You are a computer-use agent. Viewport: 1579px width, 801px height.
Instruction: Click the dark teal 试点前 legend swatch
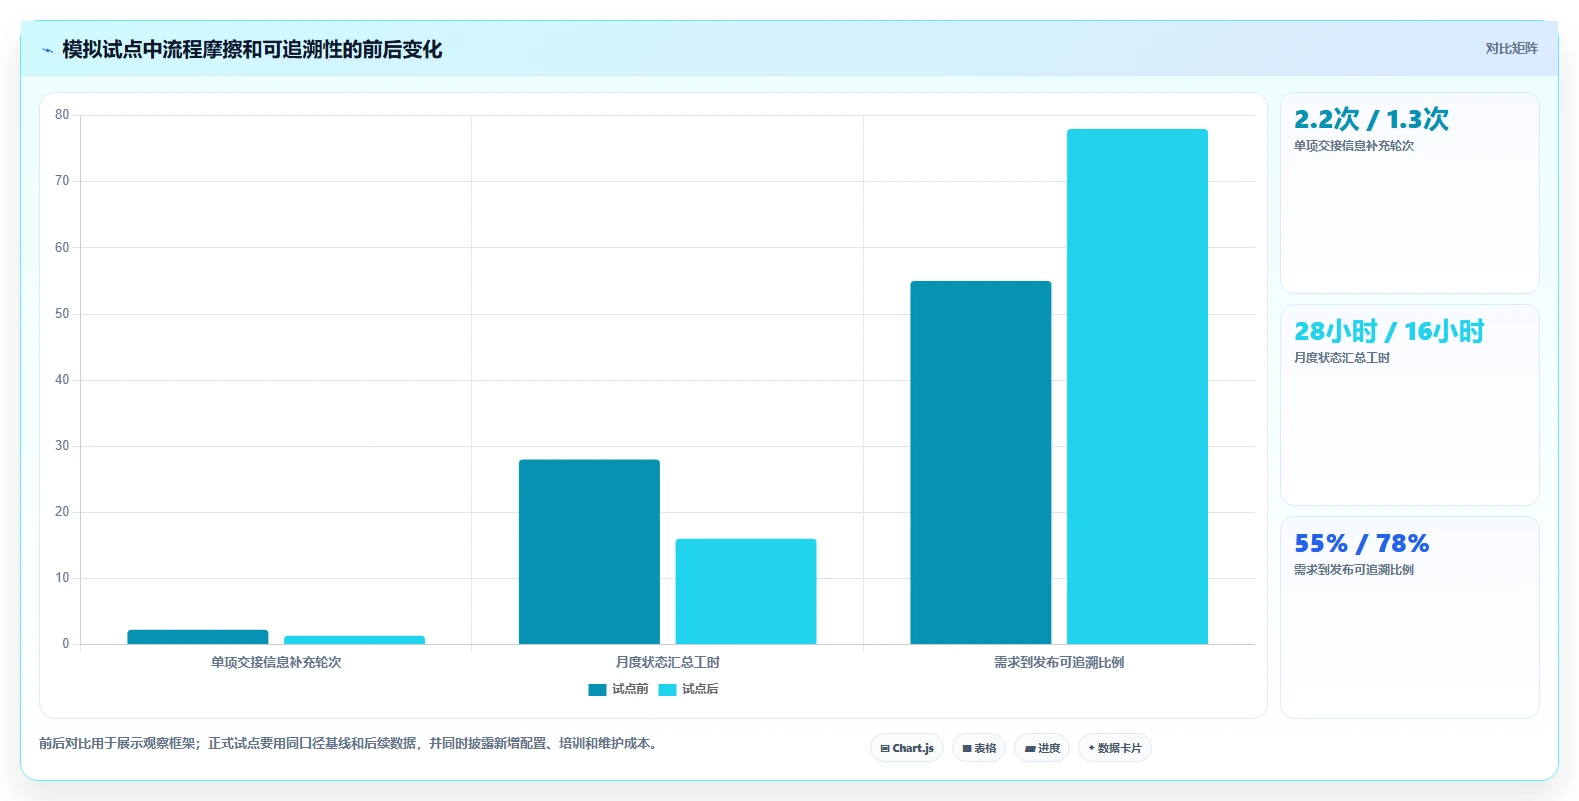click(x=597, y=690)
